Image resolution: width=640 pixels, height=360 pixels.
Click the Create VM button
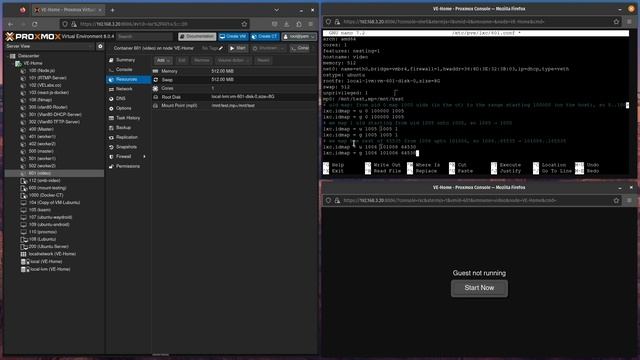pyautogui.click(x=233, y=36)
